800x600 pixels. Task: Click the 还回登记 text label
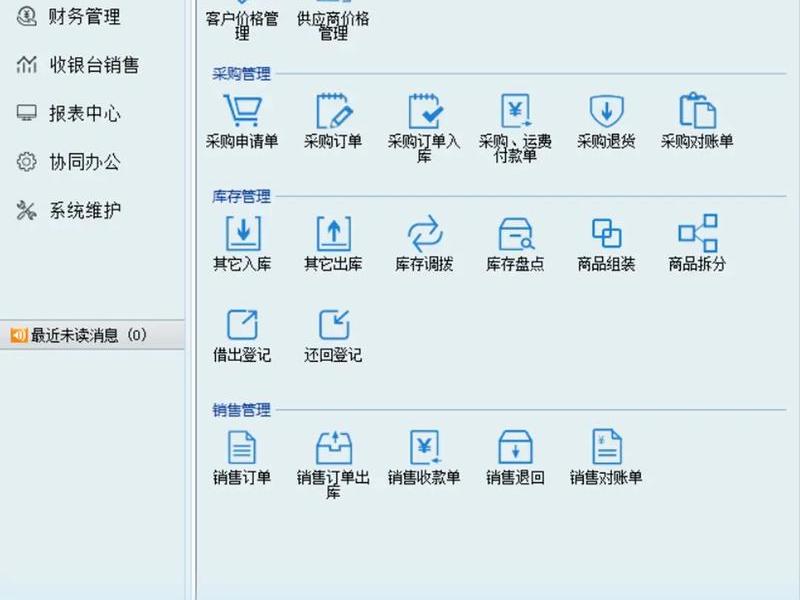click(x=333, y=355)
